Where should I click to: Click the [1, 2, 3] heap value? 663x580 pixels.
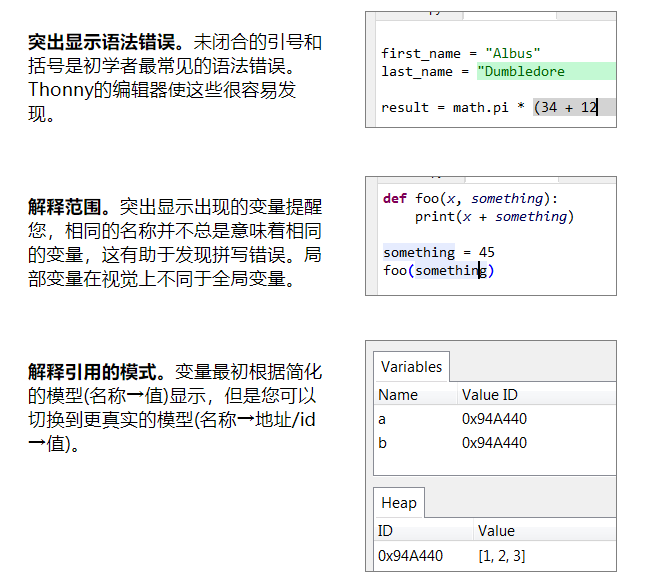501,555
